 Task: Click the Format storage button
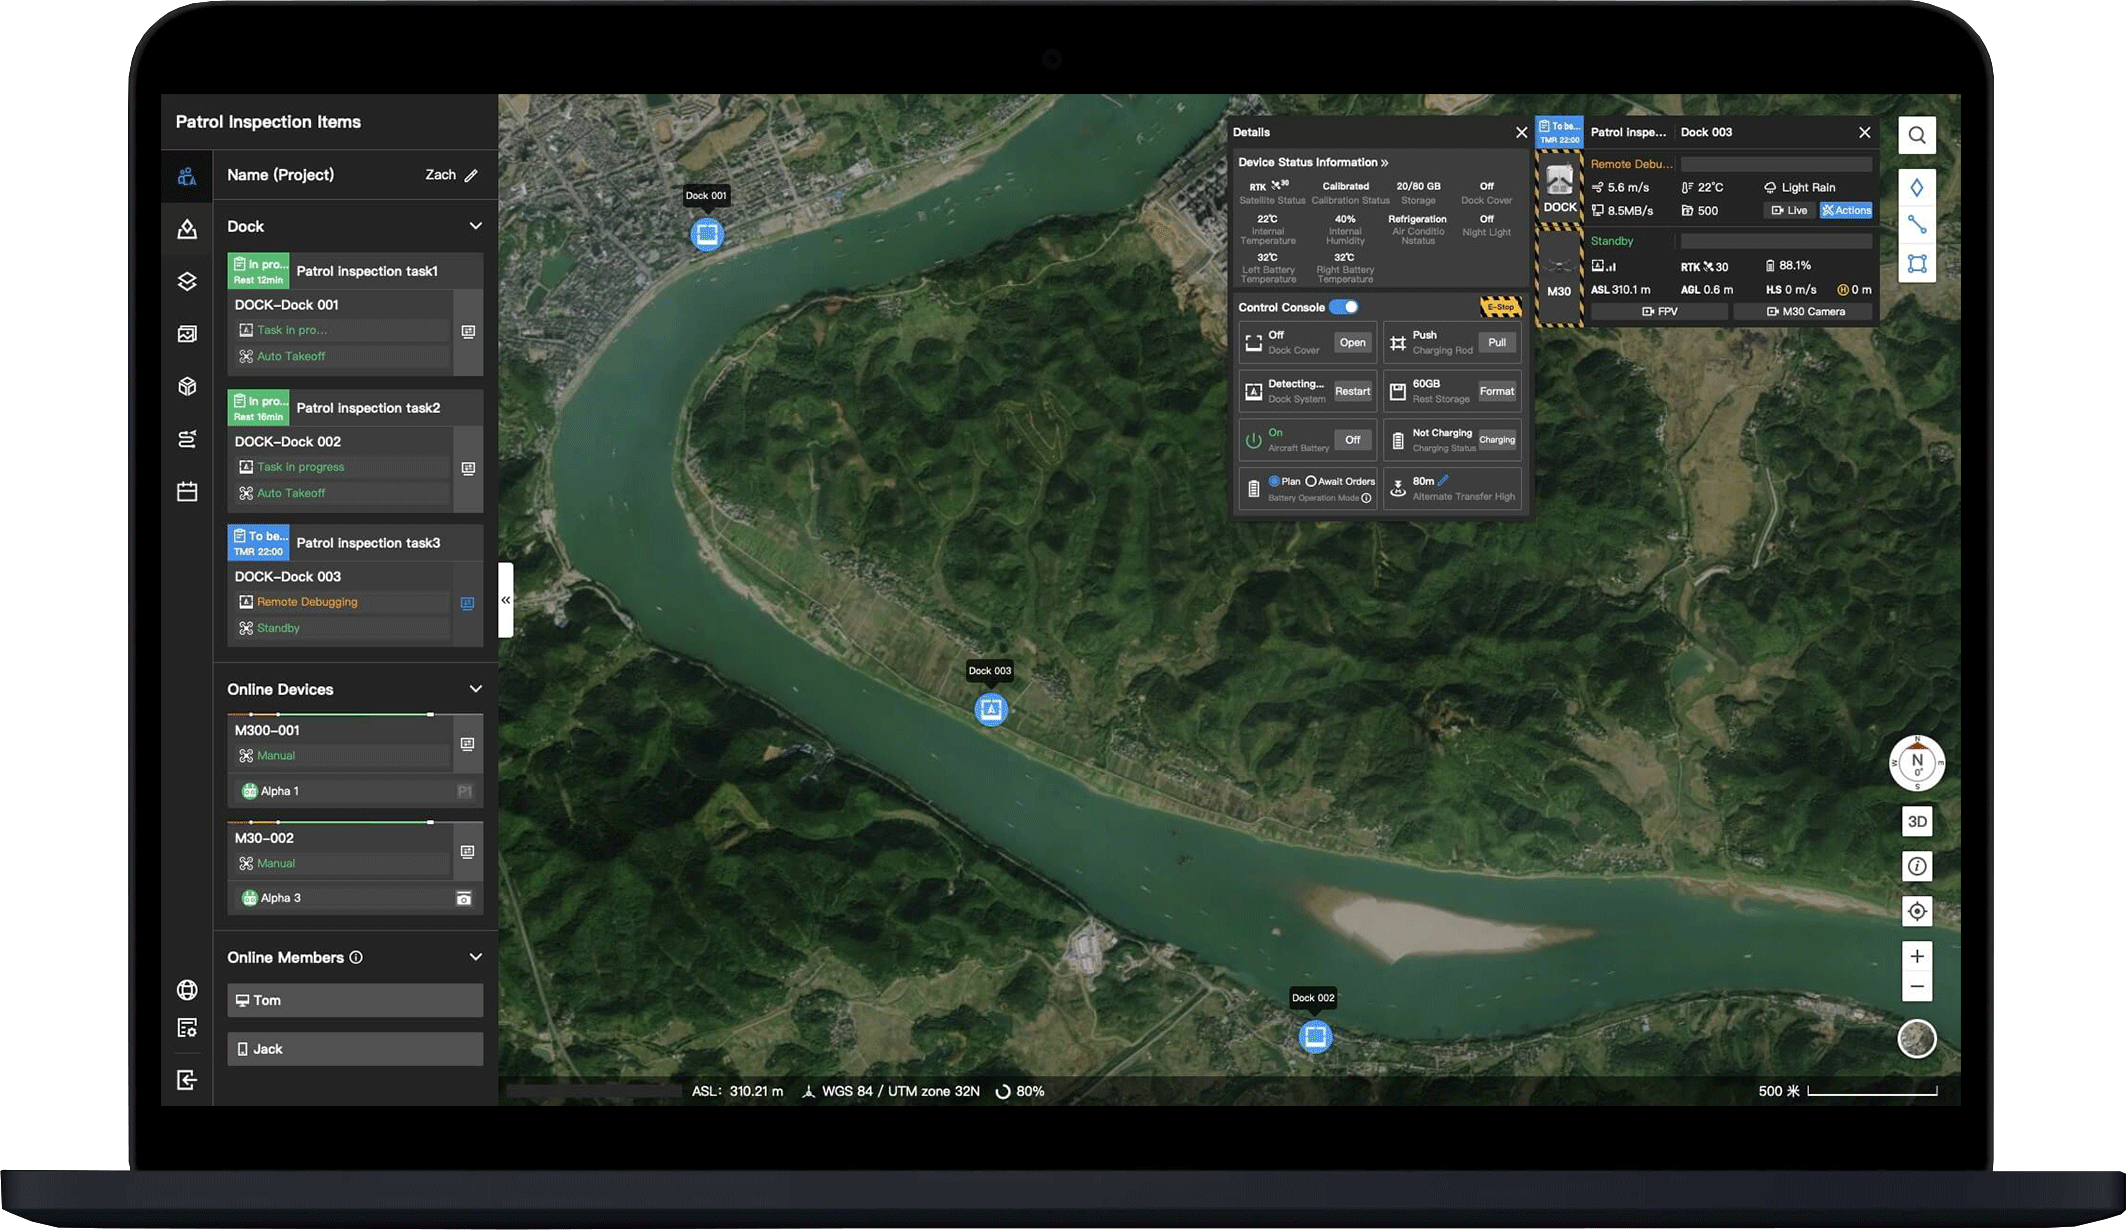point(1496,391)
